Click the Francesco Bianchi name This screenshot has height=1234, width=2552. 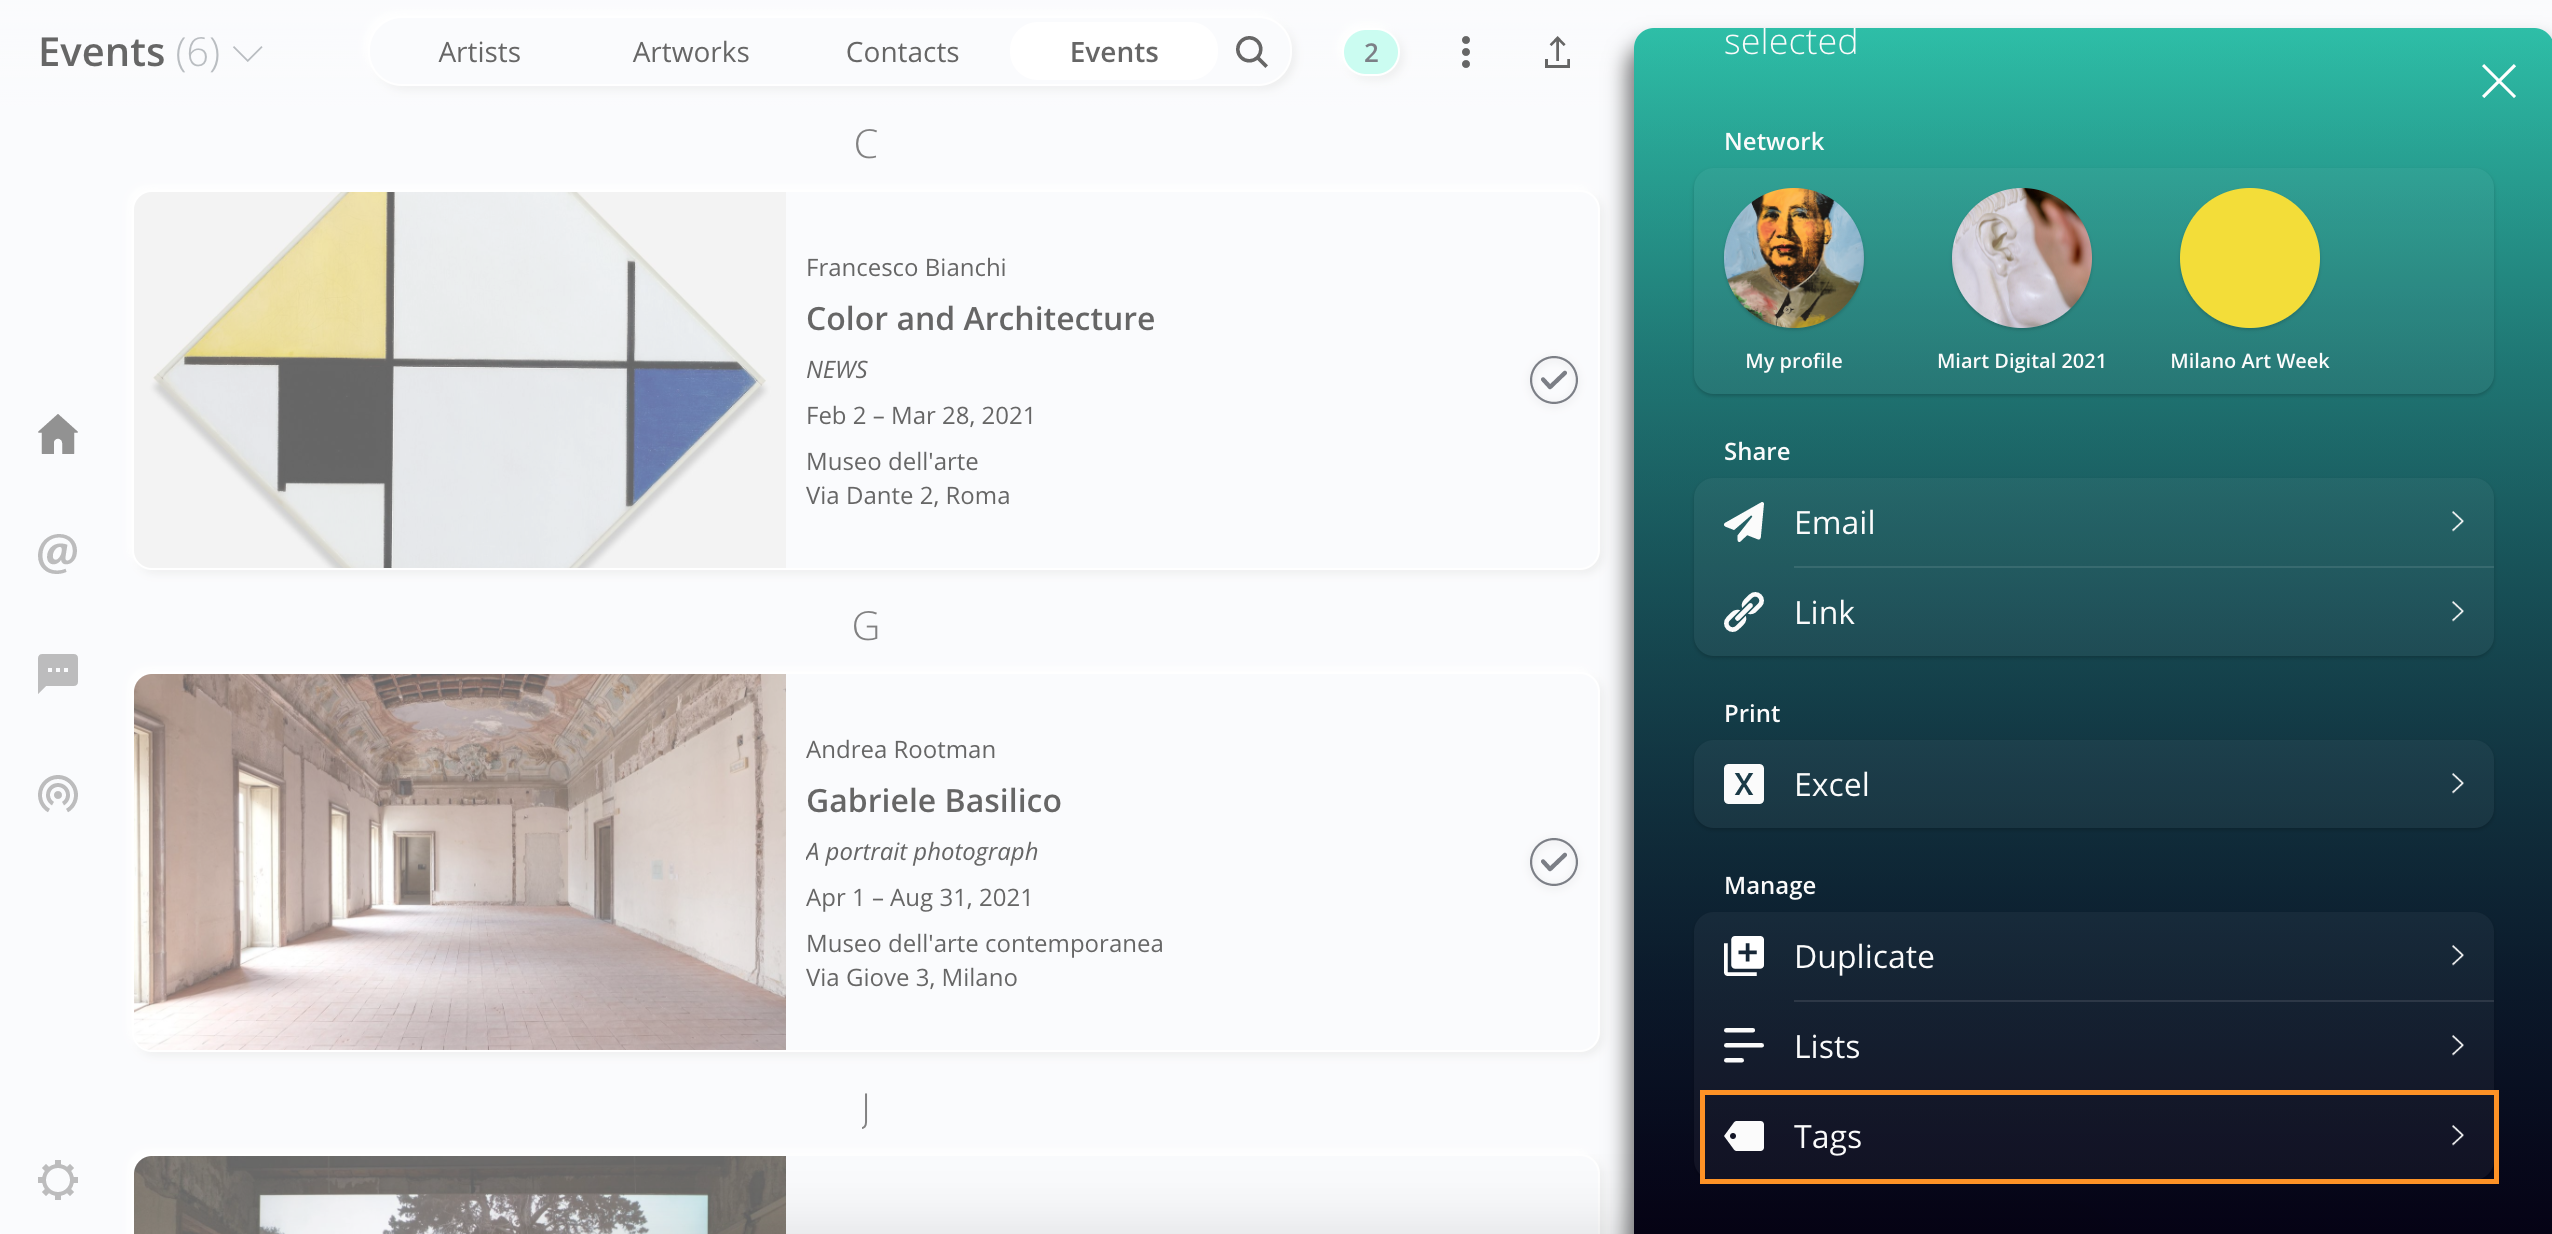[906, 268]
